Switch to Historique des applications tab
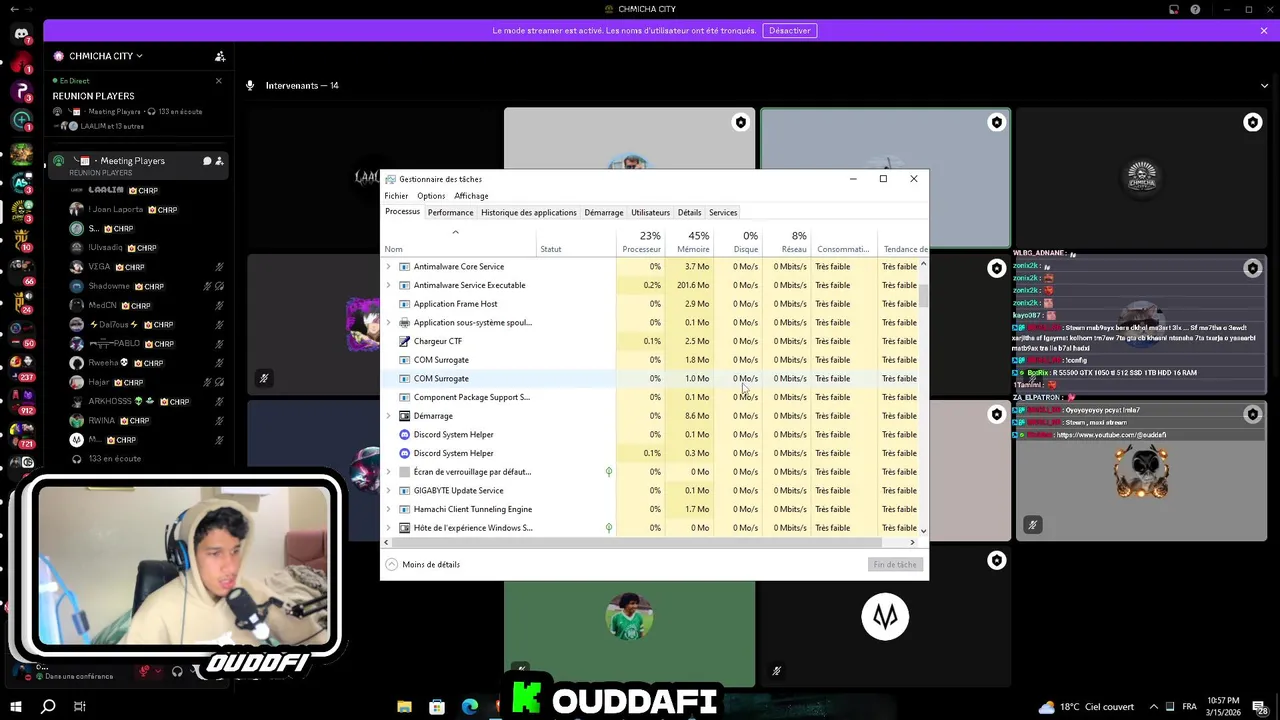This screenshot has width=1280, height=720. click(x=529, y=213)
